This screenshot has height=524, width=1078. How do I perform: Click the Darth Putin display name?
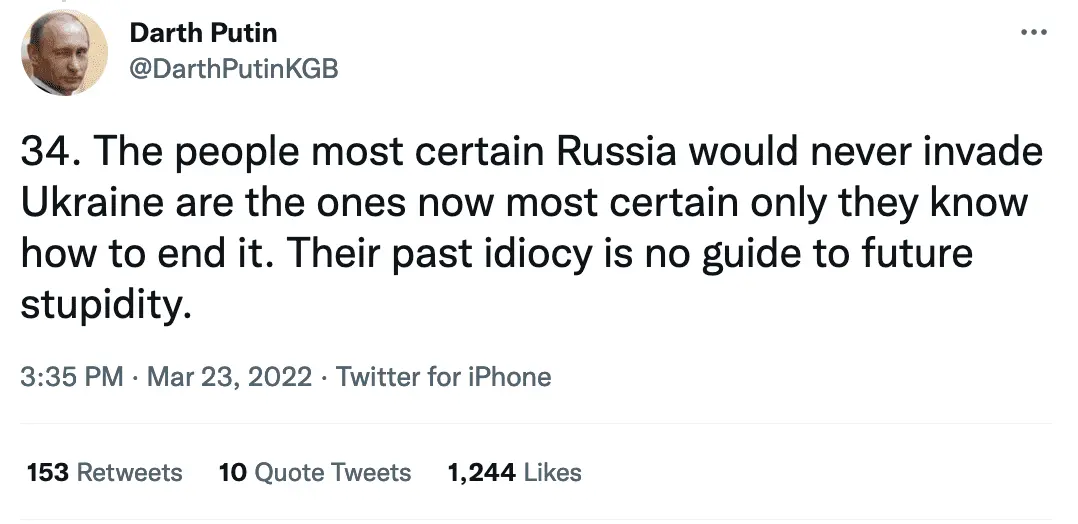pyautogui.click(x=203, y=33)
